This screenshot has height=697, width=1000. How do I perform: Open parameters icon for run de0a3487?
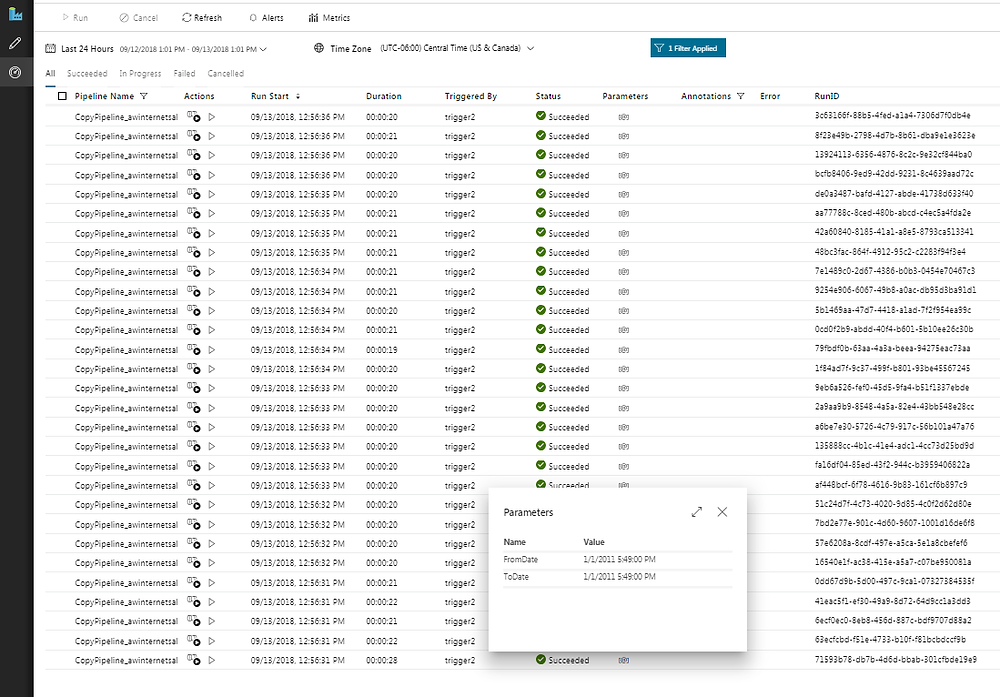point(624,194)
